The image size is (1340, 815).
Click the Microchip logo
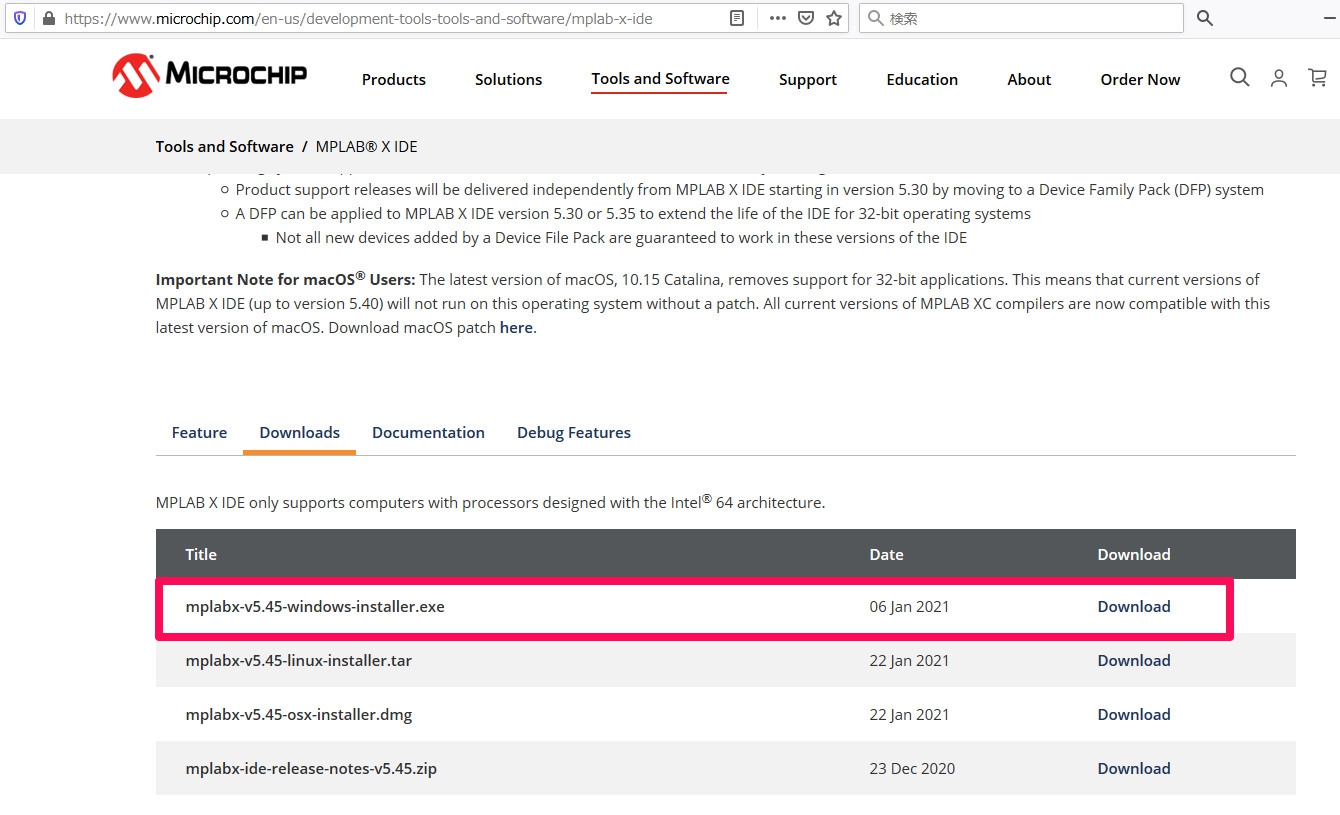coord(209,75)
